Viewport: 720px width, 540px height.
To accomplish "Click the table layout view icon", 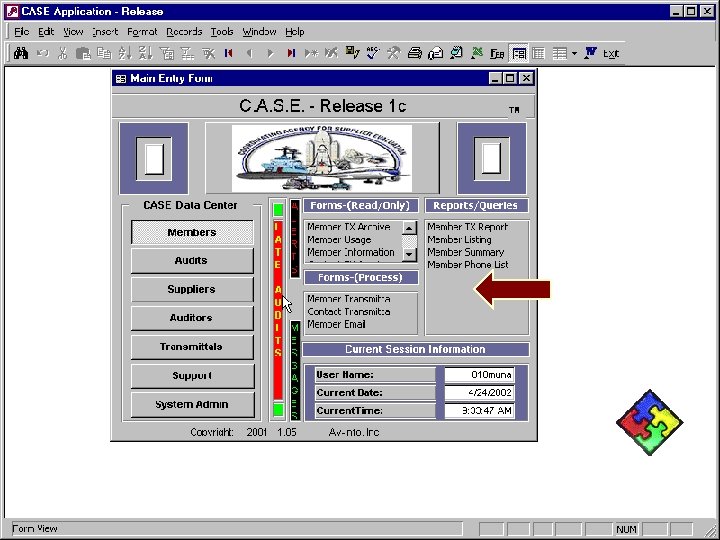I will [559, 54].
